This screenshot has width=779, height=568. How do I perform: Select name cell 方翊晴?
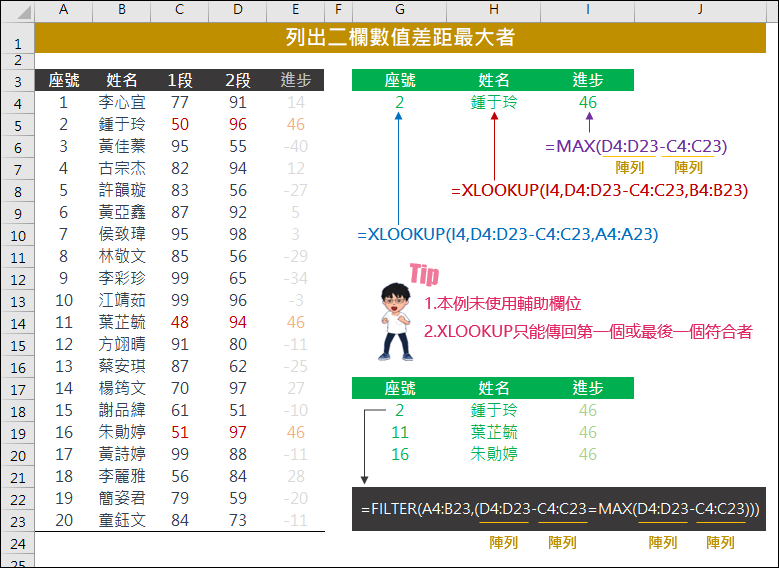pos(122,344)
